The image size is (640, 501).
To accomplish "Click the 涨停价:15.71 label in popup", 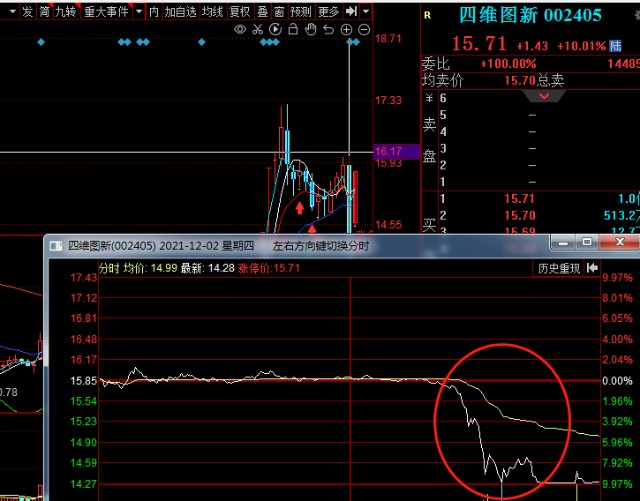I will click(x=269, y=268).
